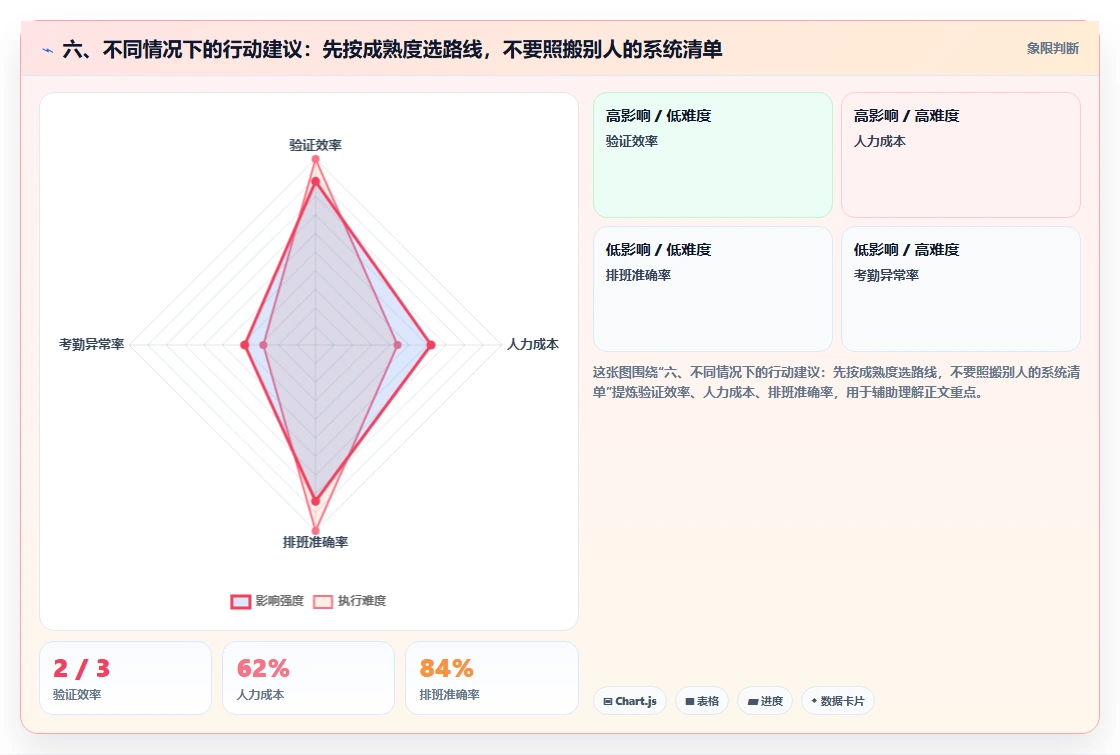Open the 低影响 / 高难度 quadrant card
The width and height of the screenshot is (1120, 755).
[961, 289]
